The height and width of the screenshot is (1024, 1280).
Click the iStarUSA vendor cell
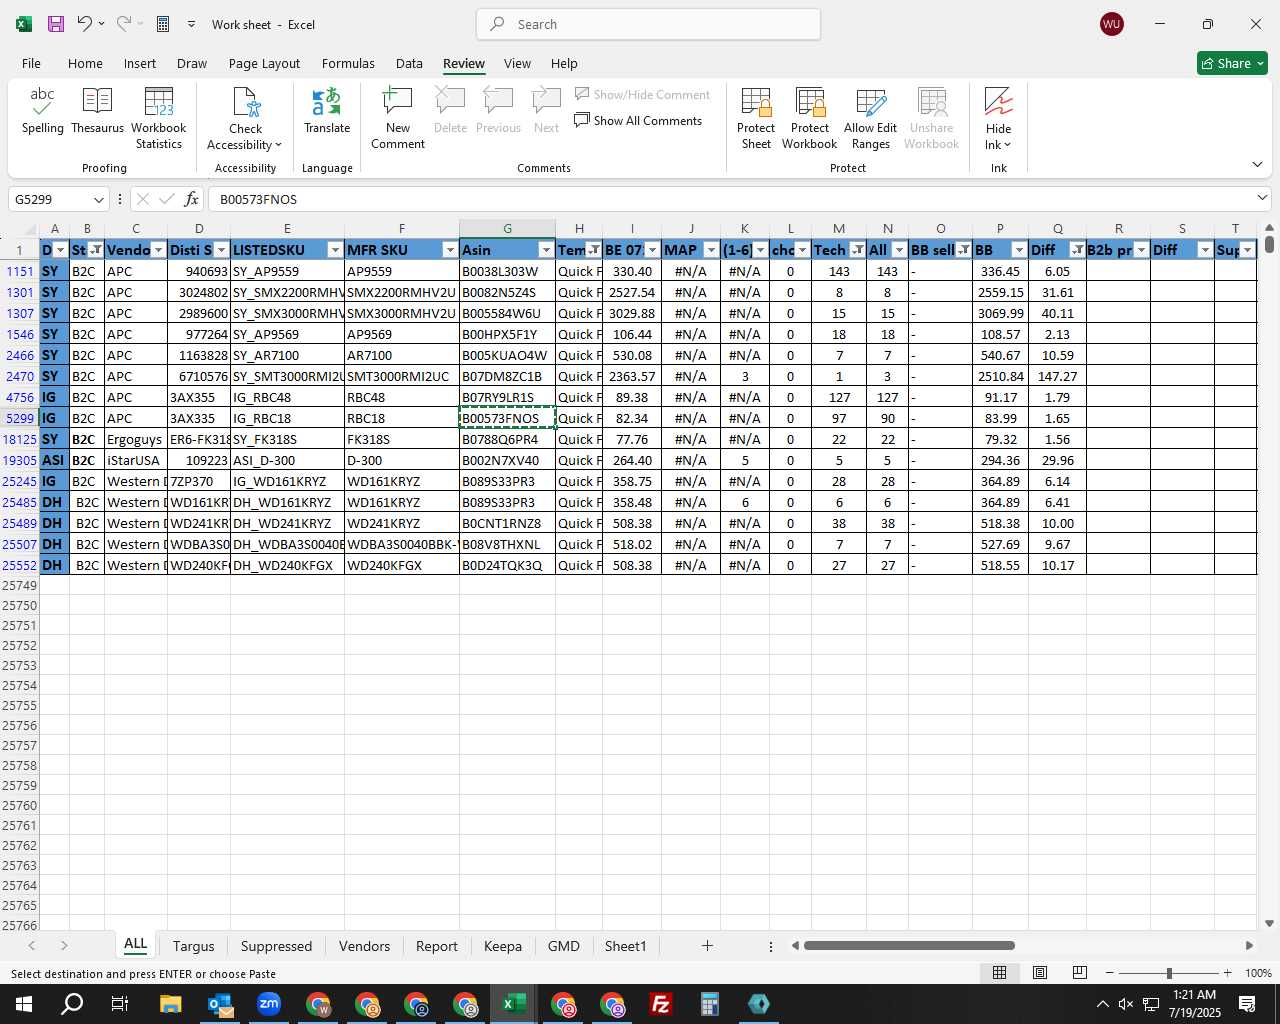point(135,460)
